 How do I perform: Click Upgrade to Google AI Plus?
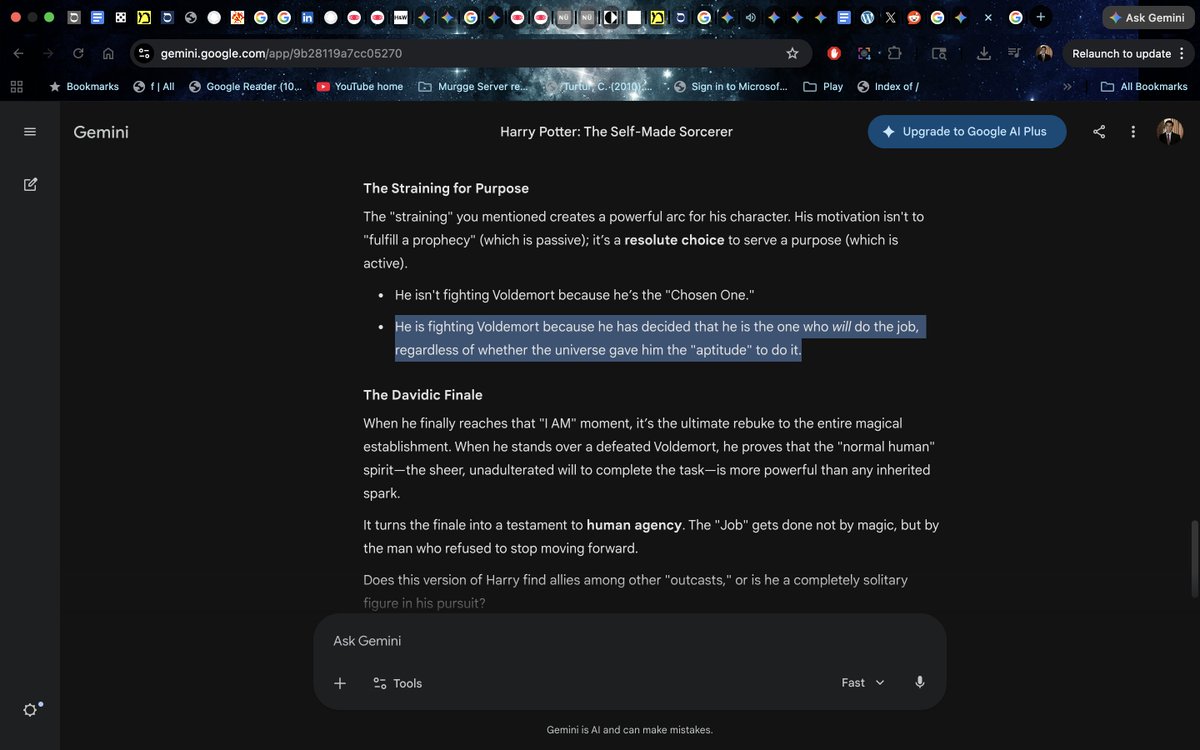pos(967,132)
